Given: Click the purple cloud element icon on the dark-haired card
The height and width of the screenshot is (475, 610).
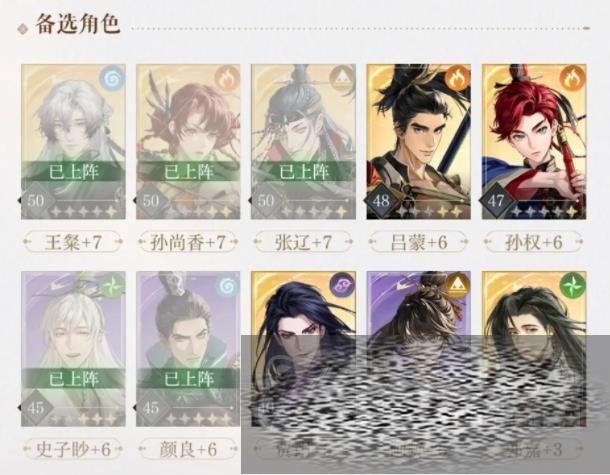Looking at the screenshot, I should click(342, 286).
